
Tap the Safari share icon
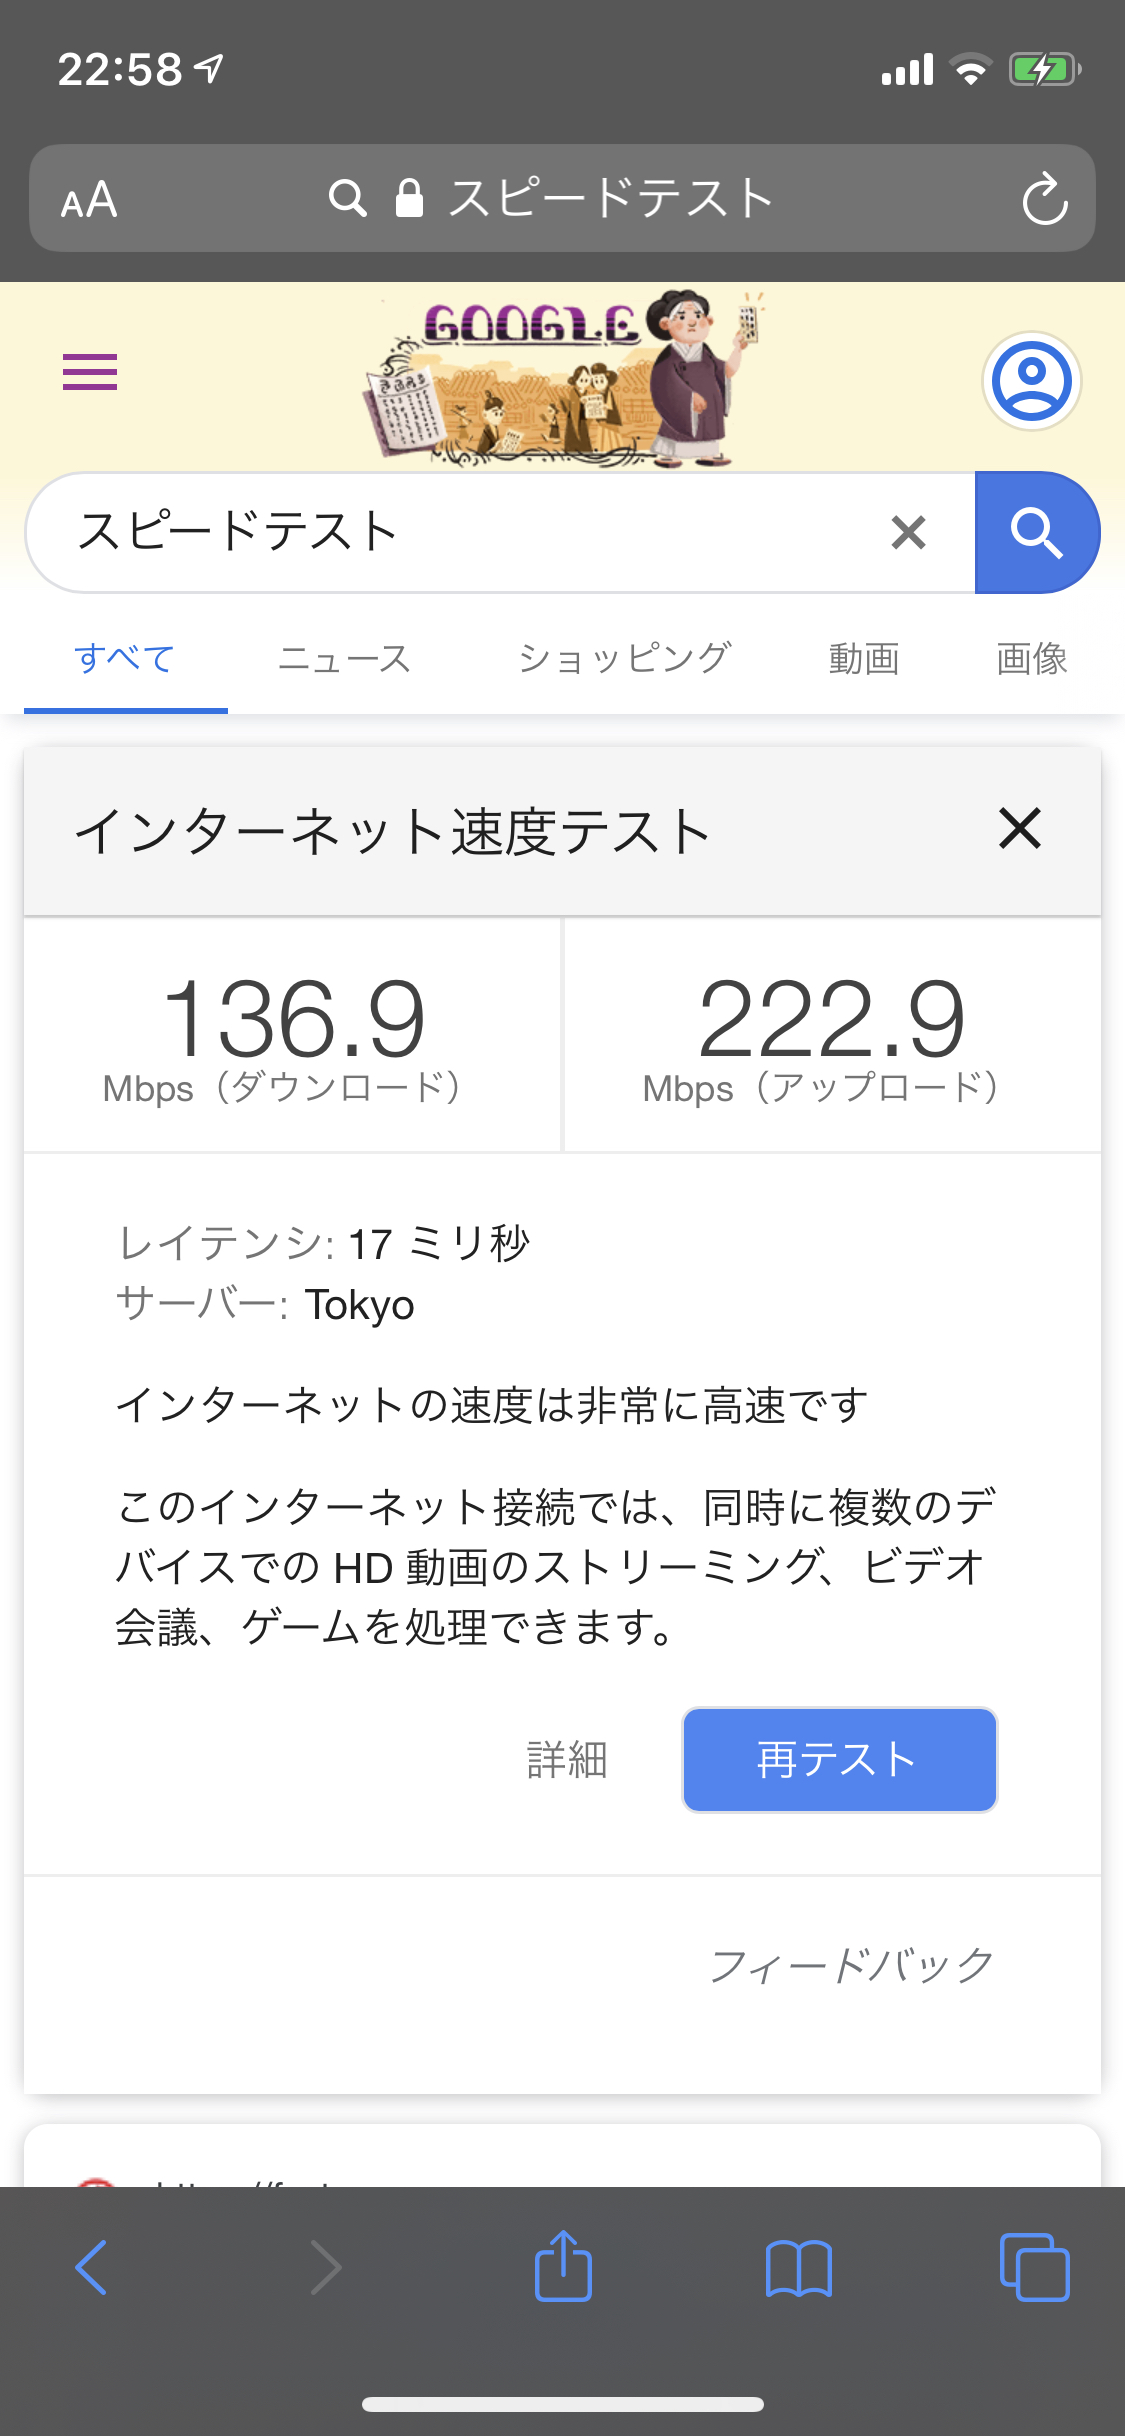(563, 2267)
